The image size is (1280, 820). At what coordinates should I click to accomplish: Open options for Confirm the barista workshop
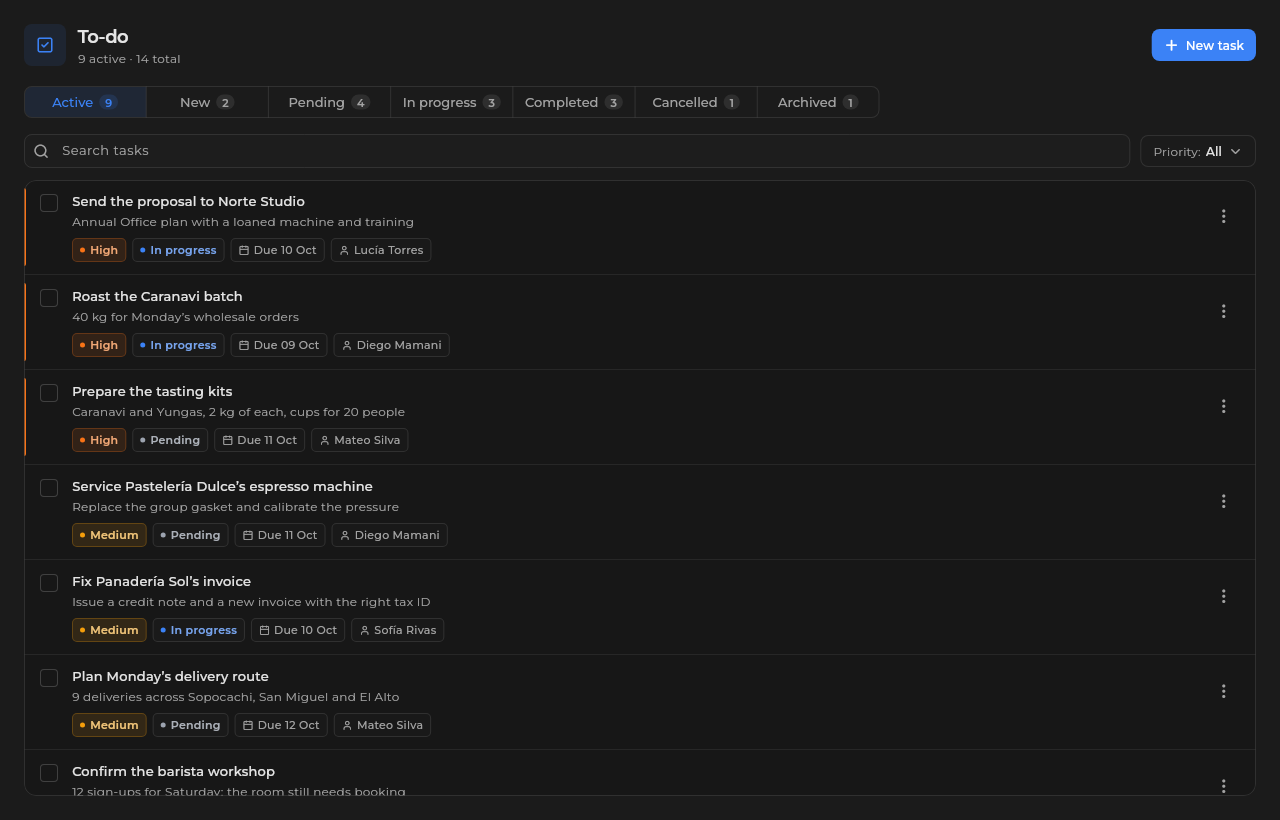pos(1223,786)
